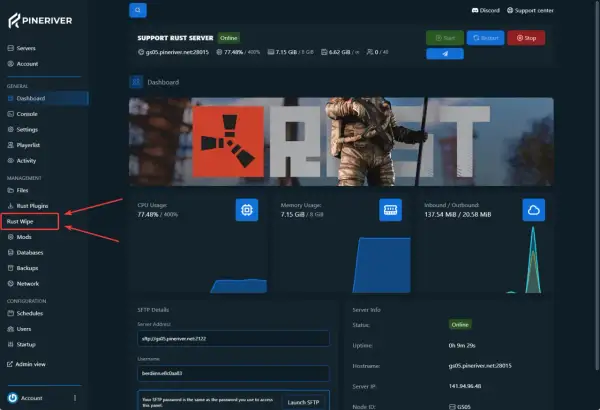
Task: Click the CPU Usage chip icon
Action: 247,210
